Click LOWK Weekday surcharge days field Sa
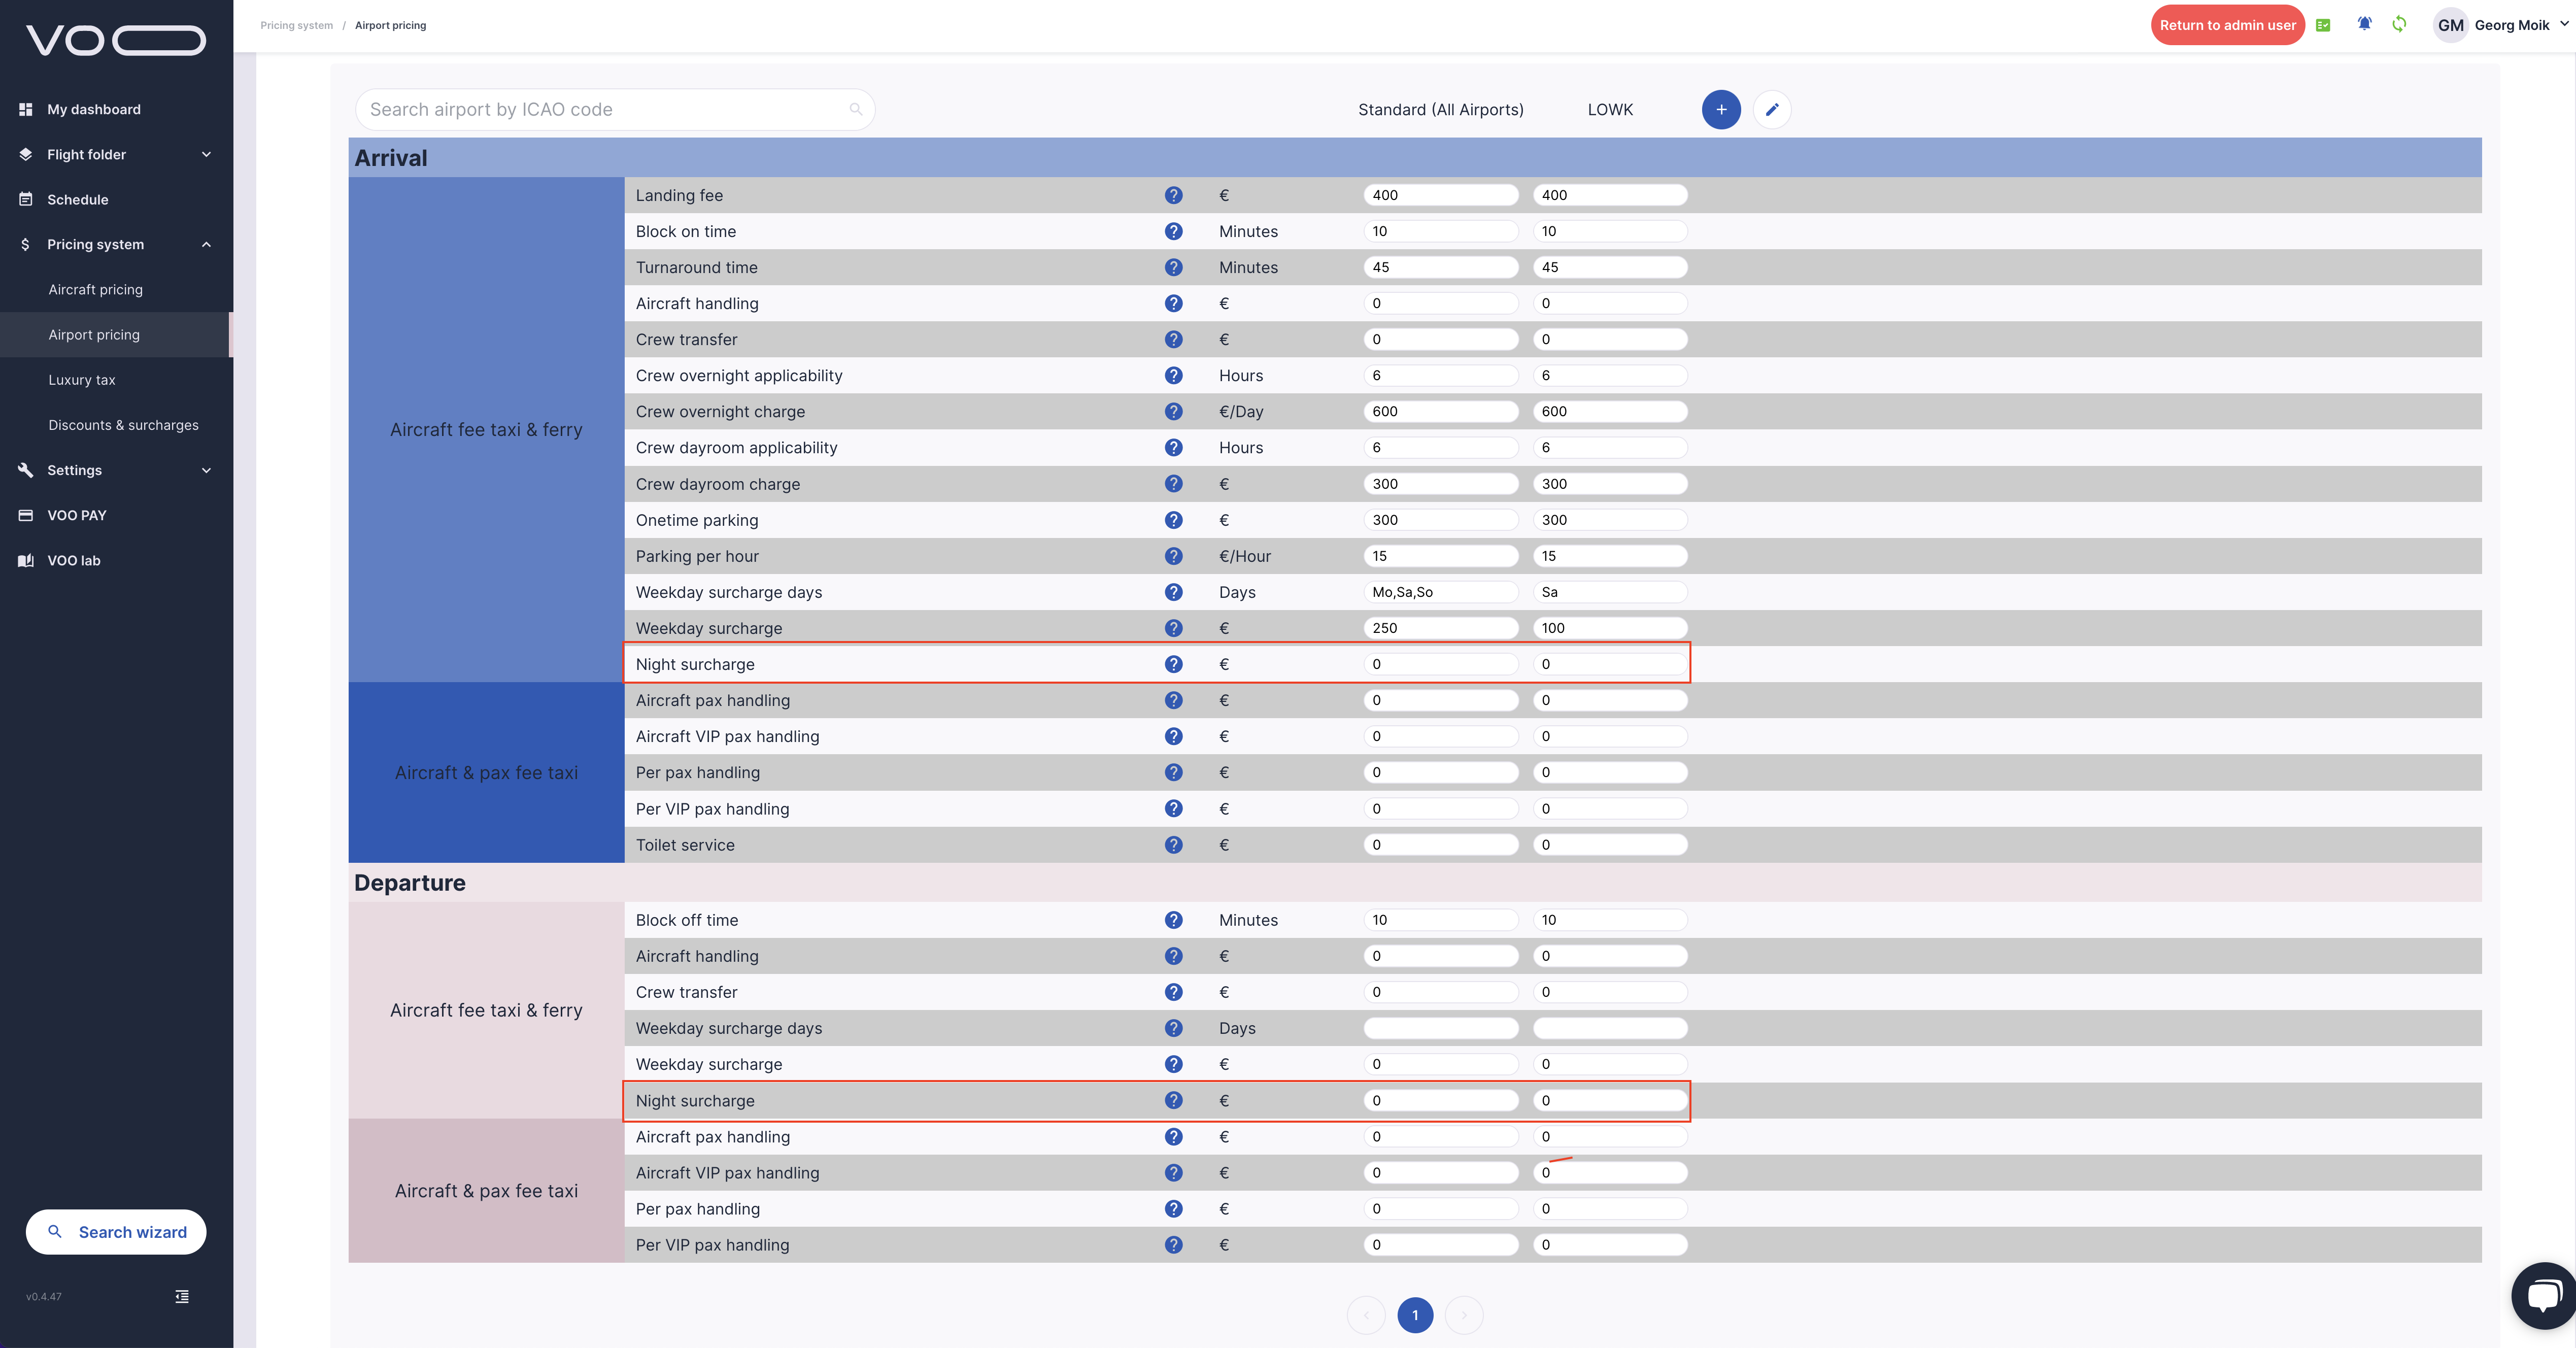The height and width of the screenshot is (1348, 2576). (1610, 592)
